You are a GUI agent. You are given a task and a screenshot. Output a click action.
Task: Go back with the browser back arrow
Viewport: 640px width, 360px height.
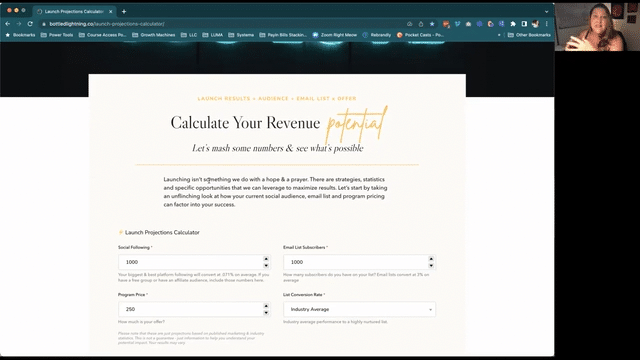point(7,24)
